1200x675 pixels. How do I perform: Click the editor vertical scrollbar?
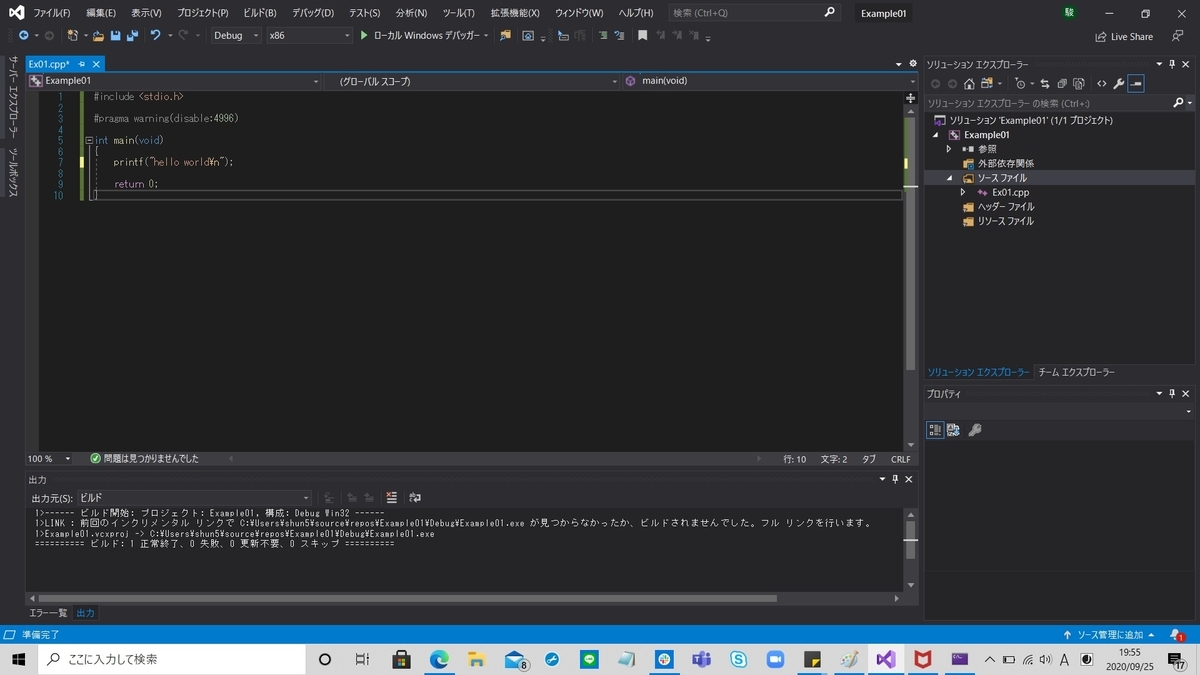tap(910, 243)
